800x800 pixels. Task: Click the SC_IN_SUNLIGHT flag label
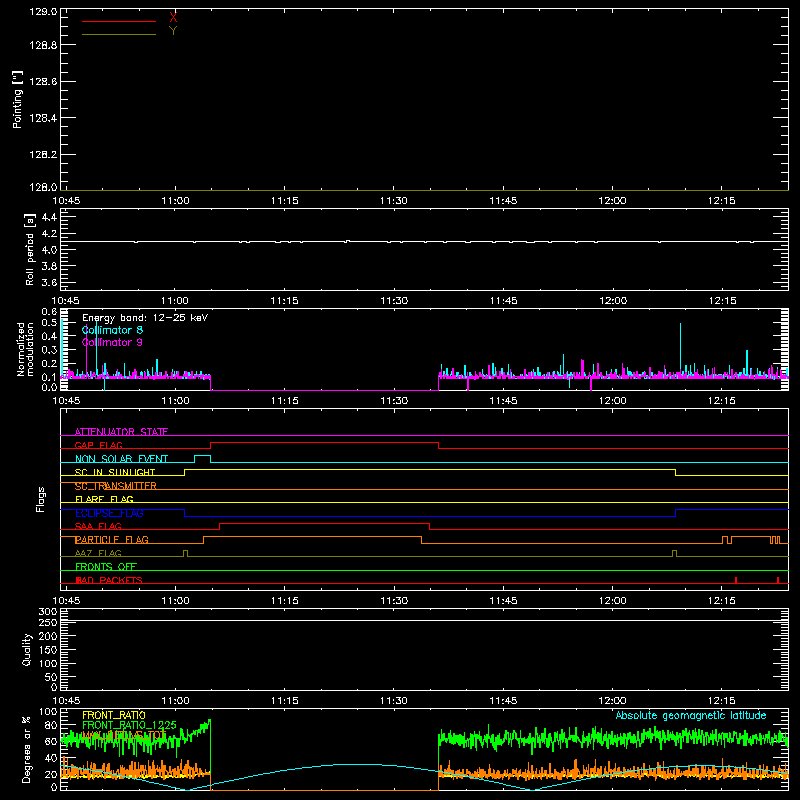point(115,472)
